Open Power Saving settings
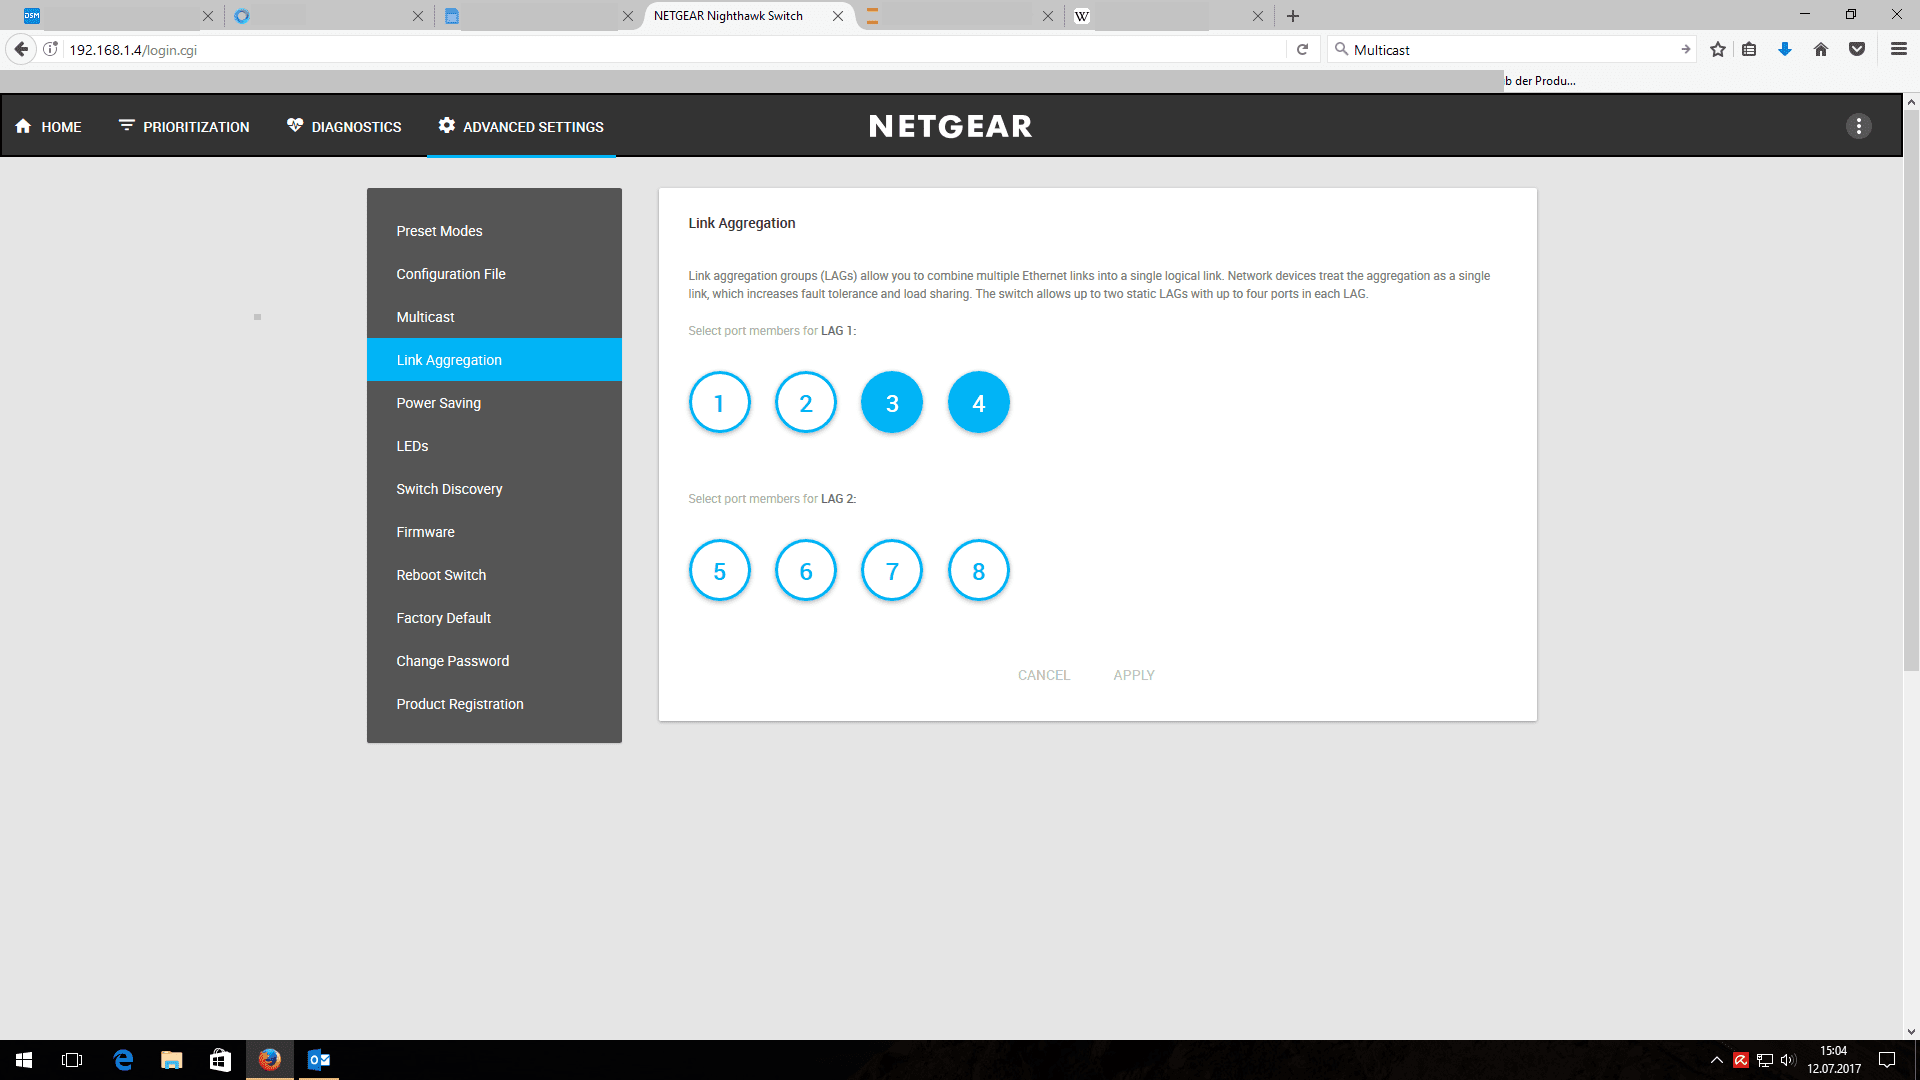Viewport: 1920px width, 1080px height. [x=494, y=403]
